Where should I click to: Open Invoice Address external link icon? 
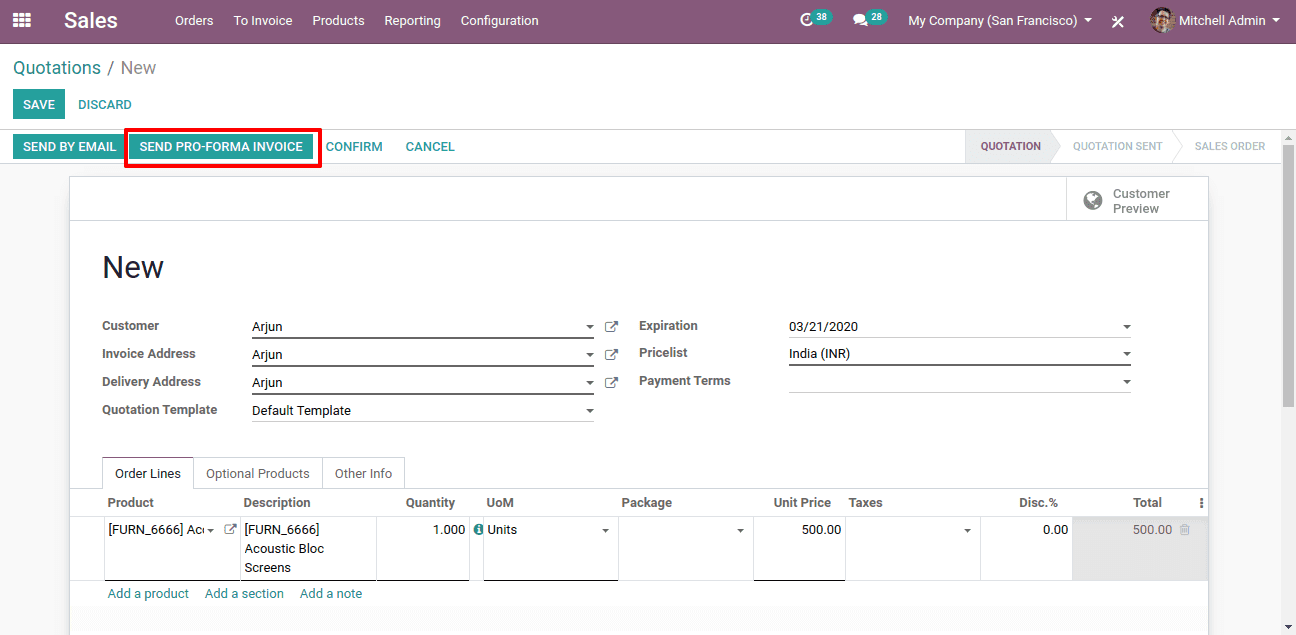tap(611, 355)
